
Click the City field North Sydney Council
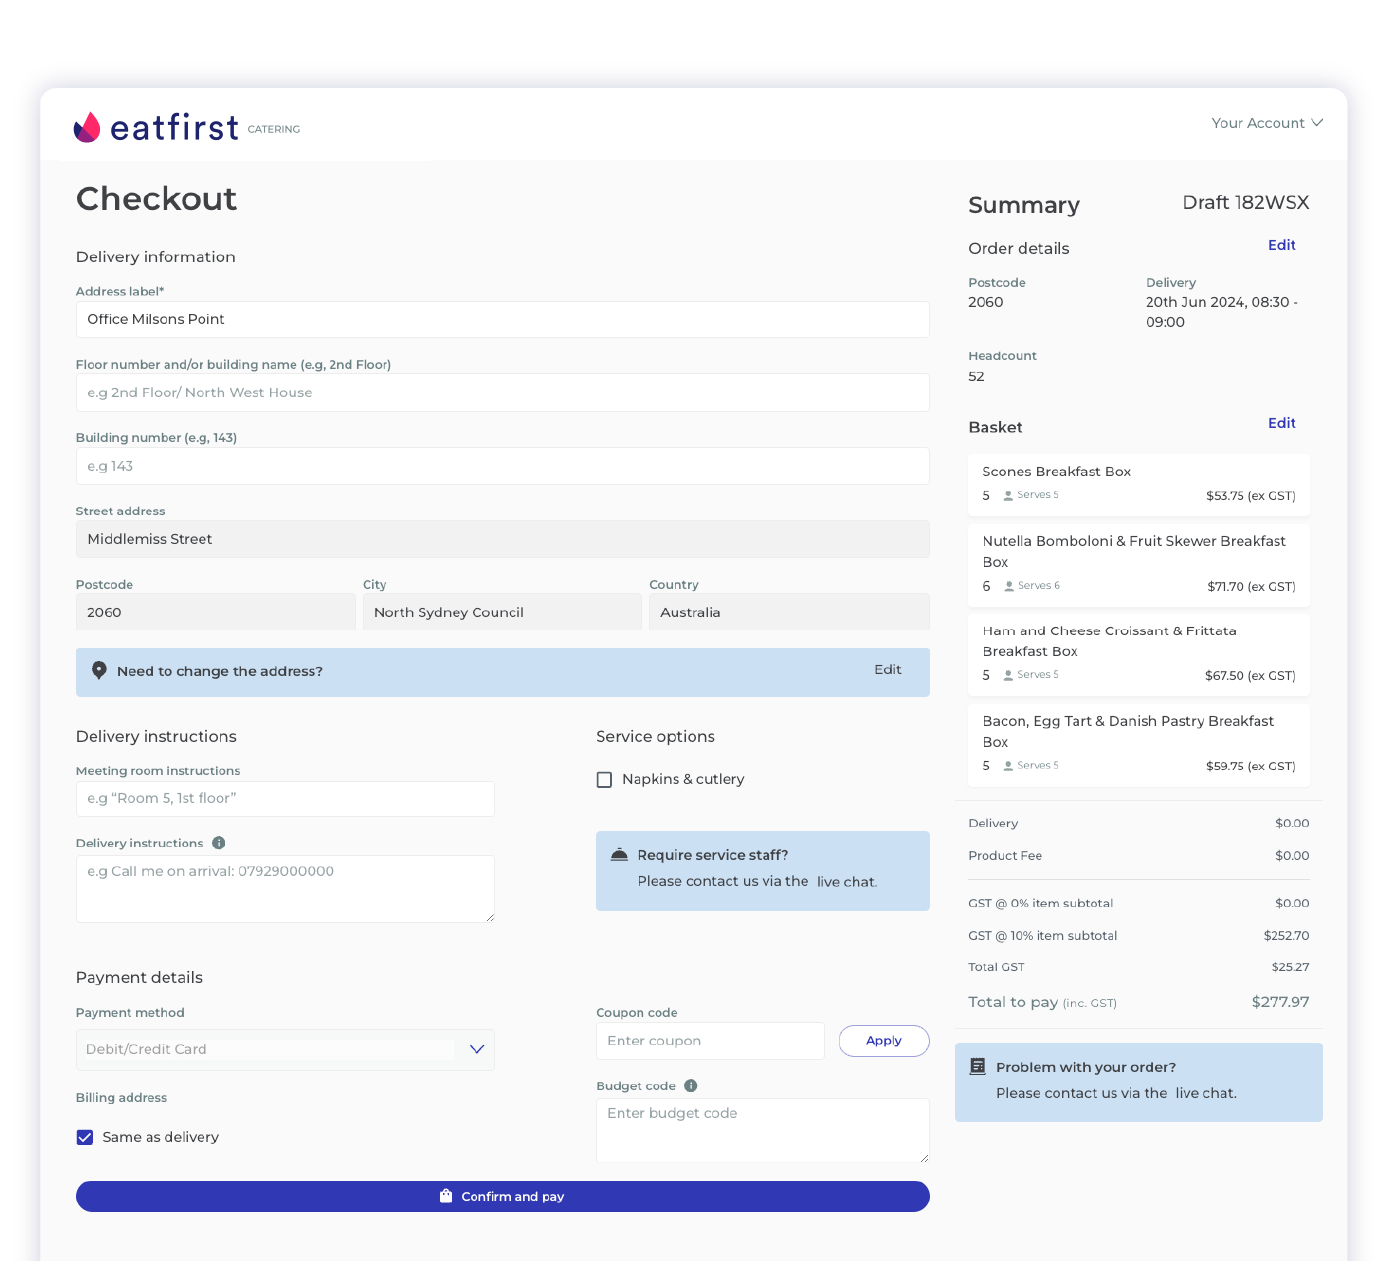point(502,612)
